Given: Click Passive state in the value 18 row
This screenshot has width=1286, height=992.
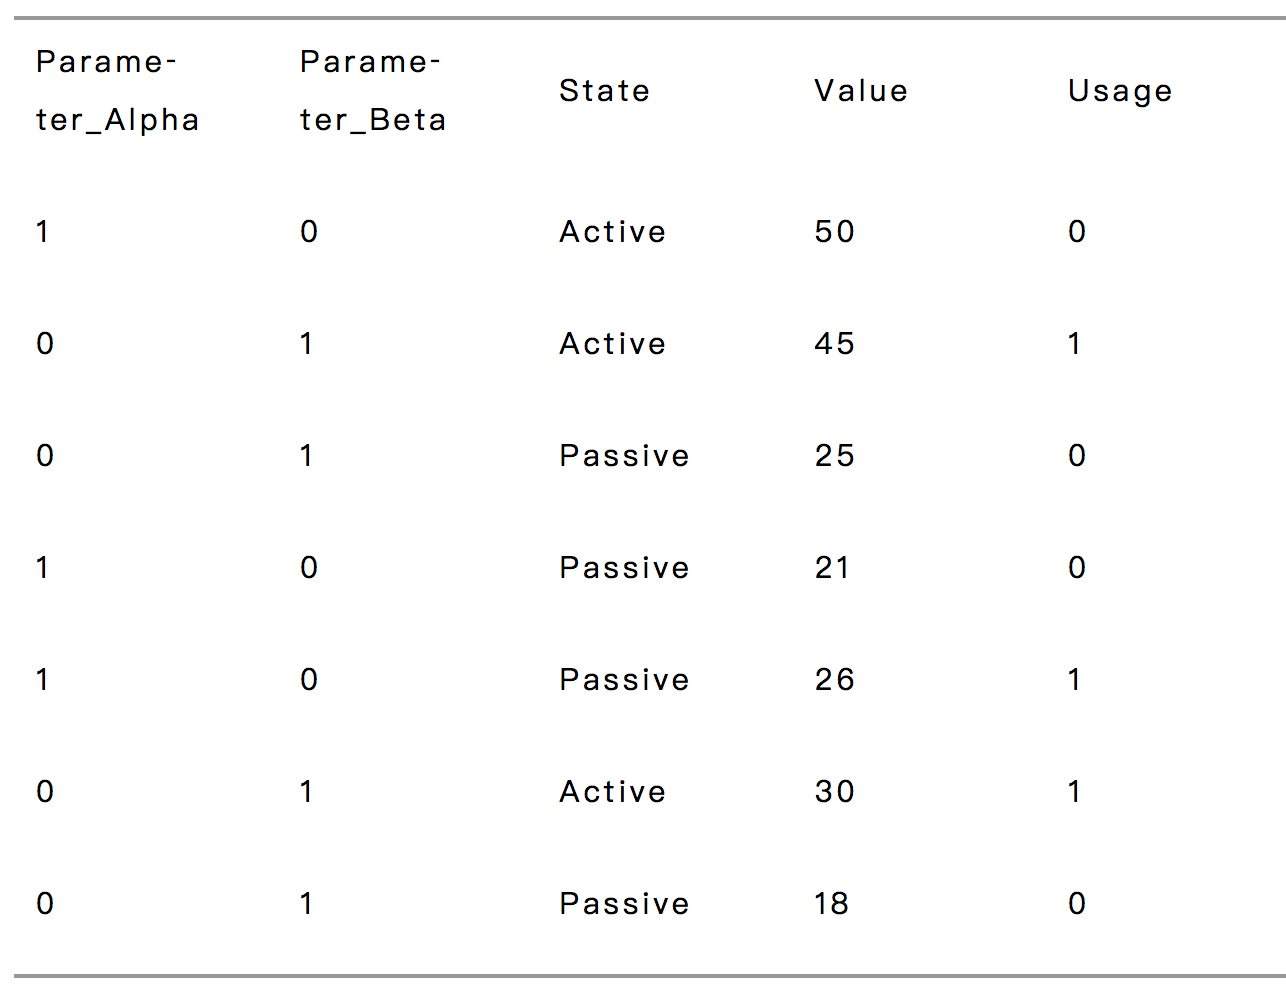Looking at the screenshot, I should tap(624, 904).
